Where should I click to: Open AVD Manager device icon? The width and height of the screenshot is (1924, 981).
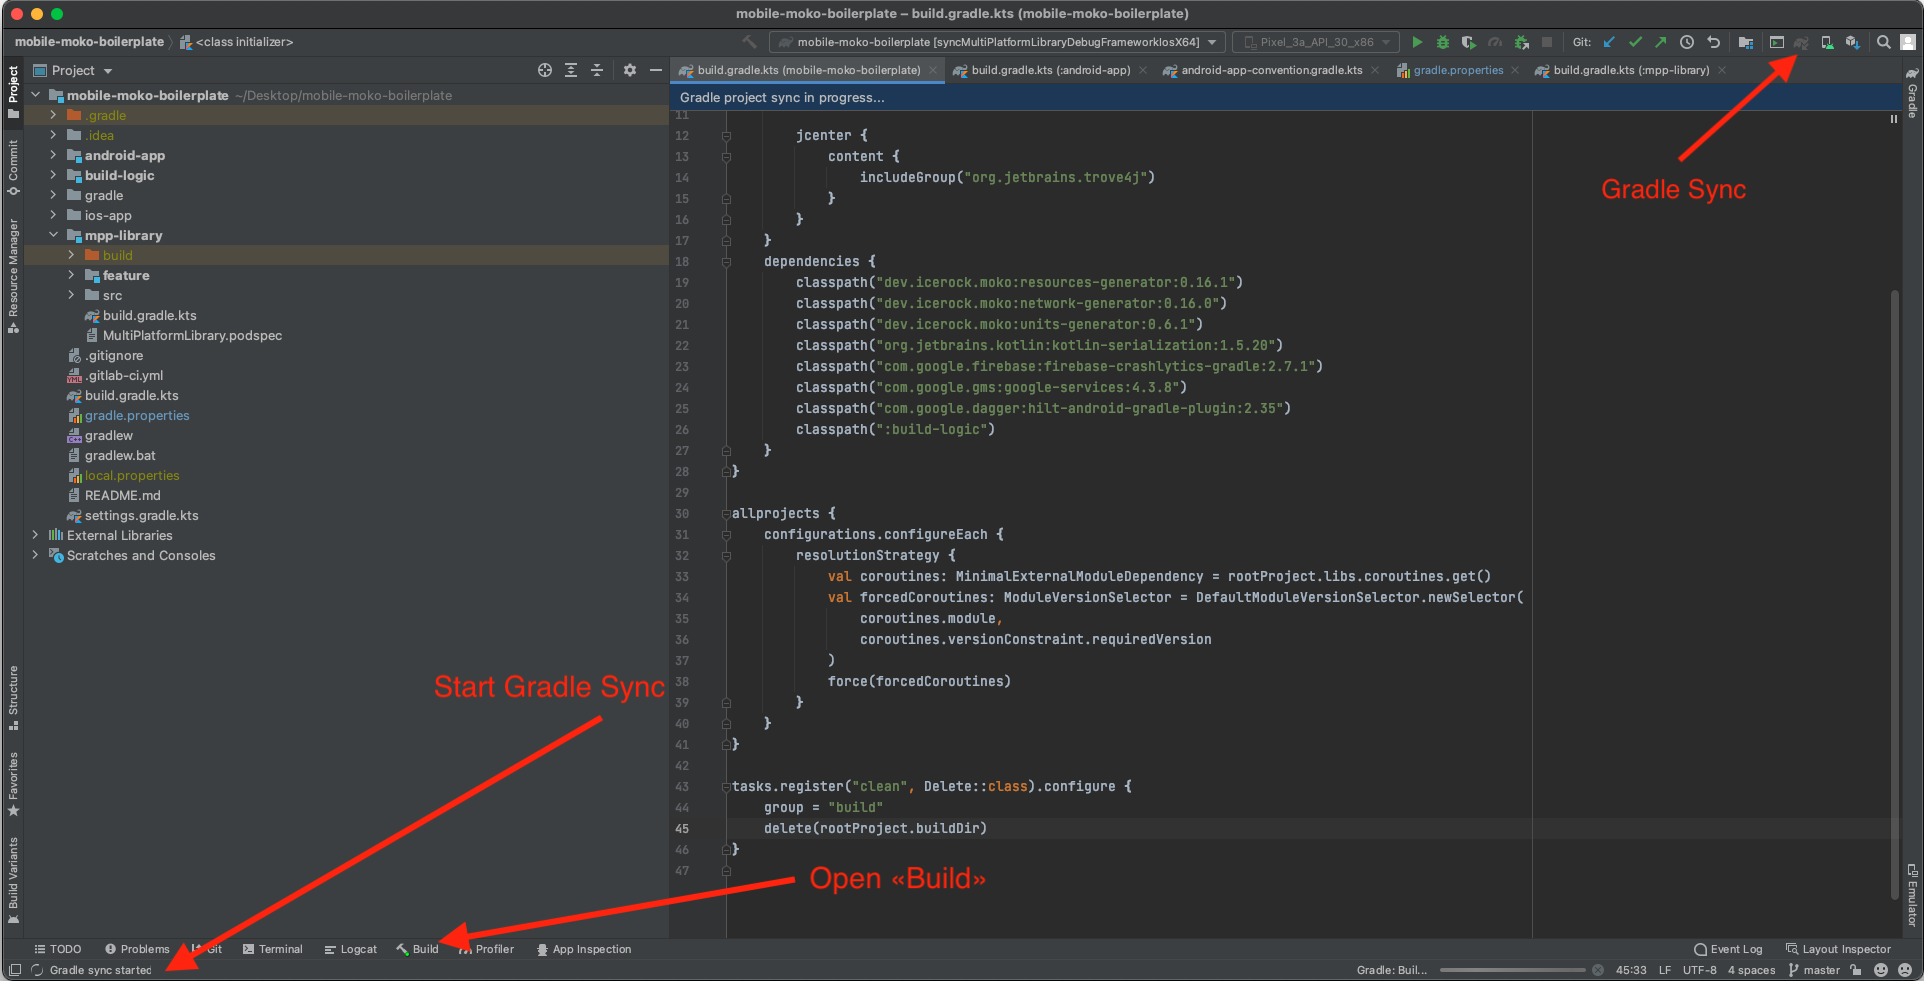[x=1827, y=42]
